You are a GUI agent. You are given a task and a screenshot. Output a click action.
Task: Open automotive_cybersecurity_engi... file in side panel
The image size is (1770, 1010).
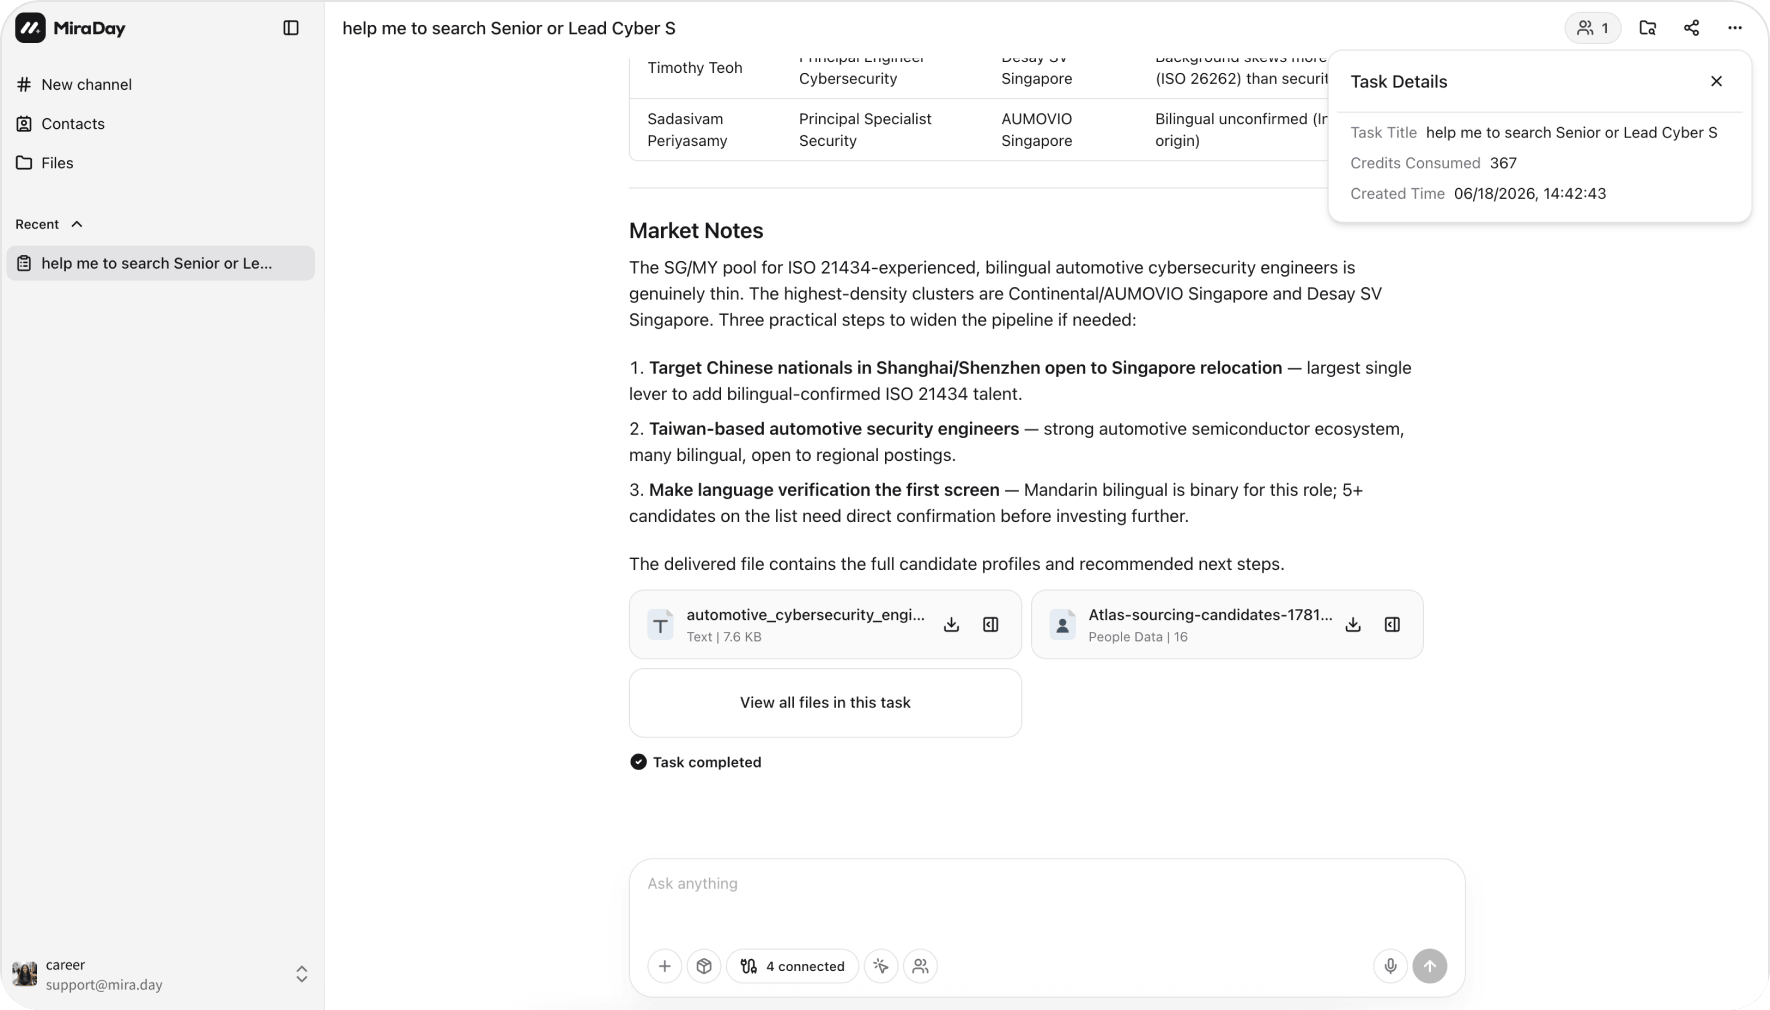point(991,624)
